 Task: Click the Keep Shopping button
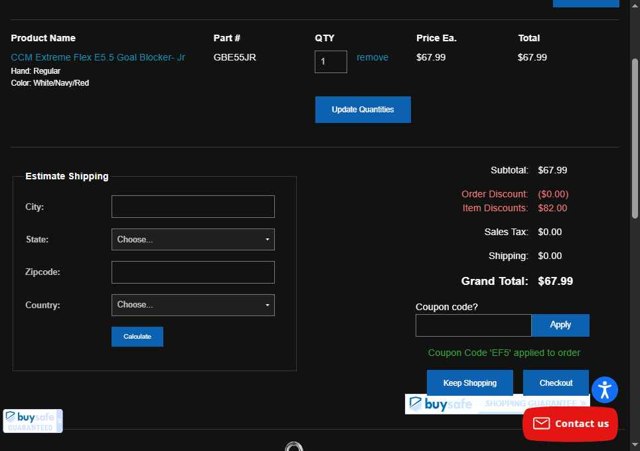point(470,383)
